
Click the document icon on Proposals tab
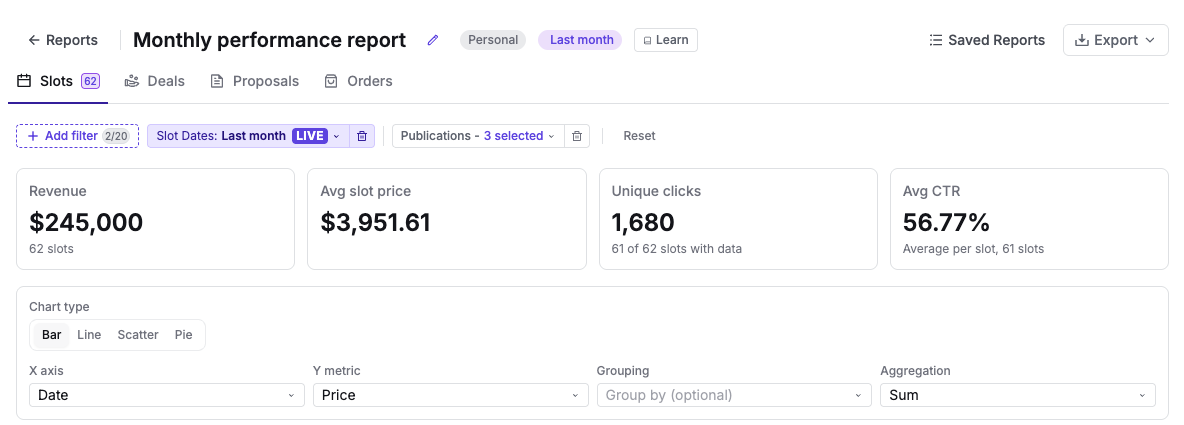(217, 81)
